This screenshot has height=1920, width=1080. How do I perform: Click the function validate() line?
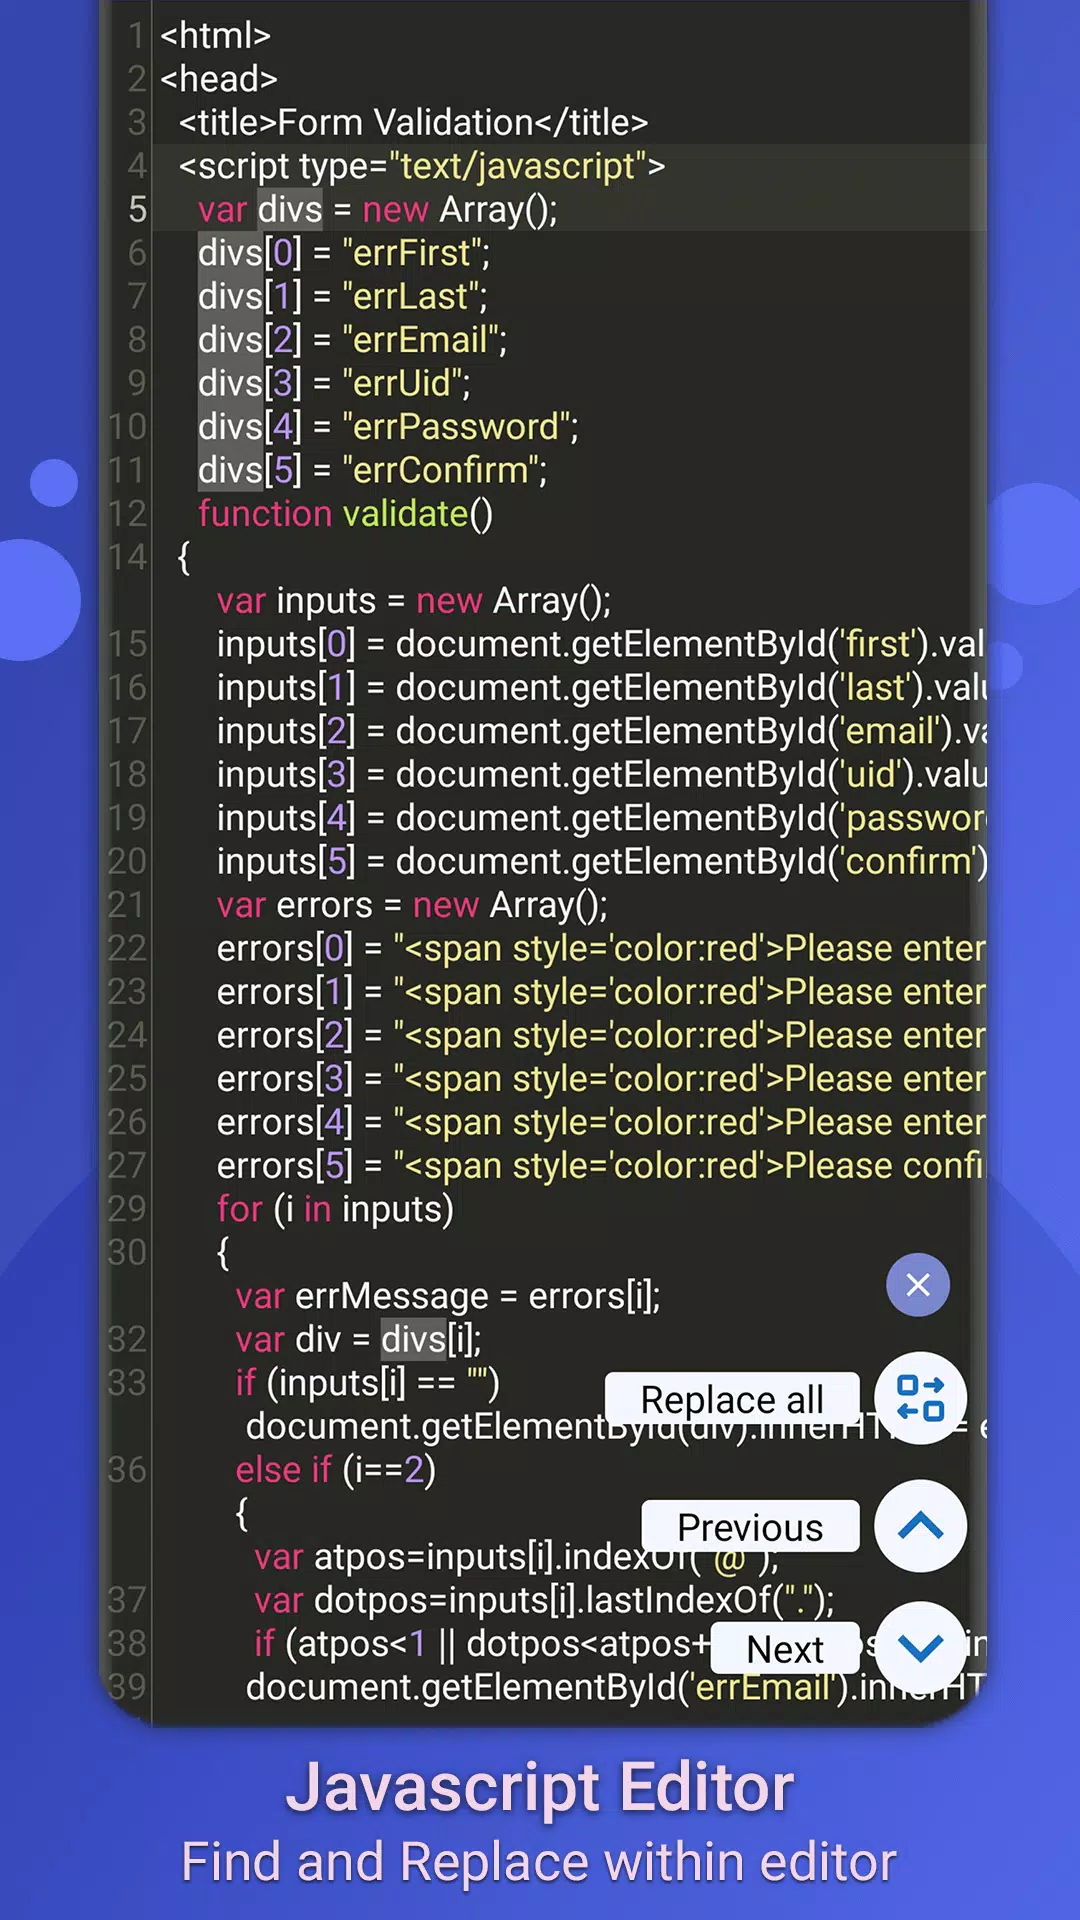(345, 514)
